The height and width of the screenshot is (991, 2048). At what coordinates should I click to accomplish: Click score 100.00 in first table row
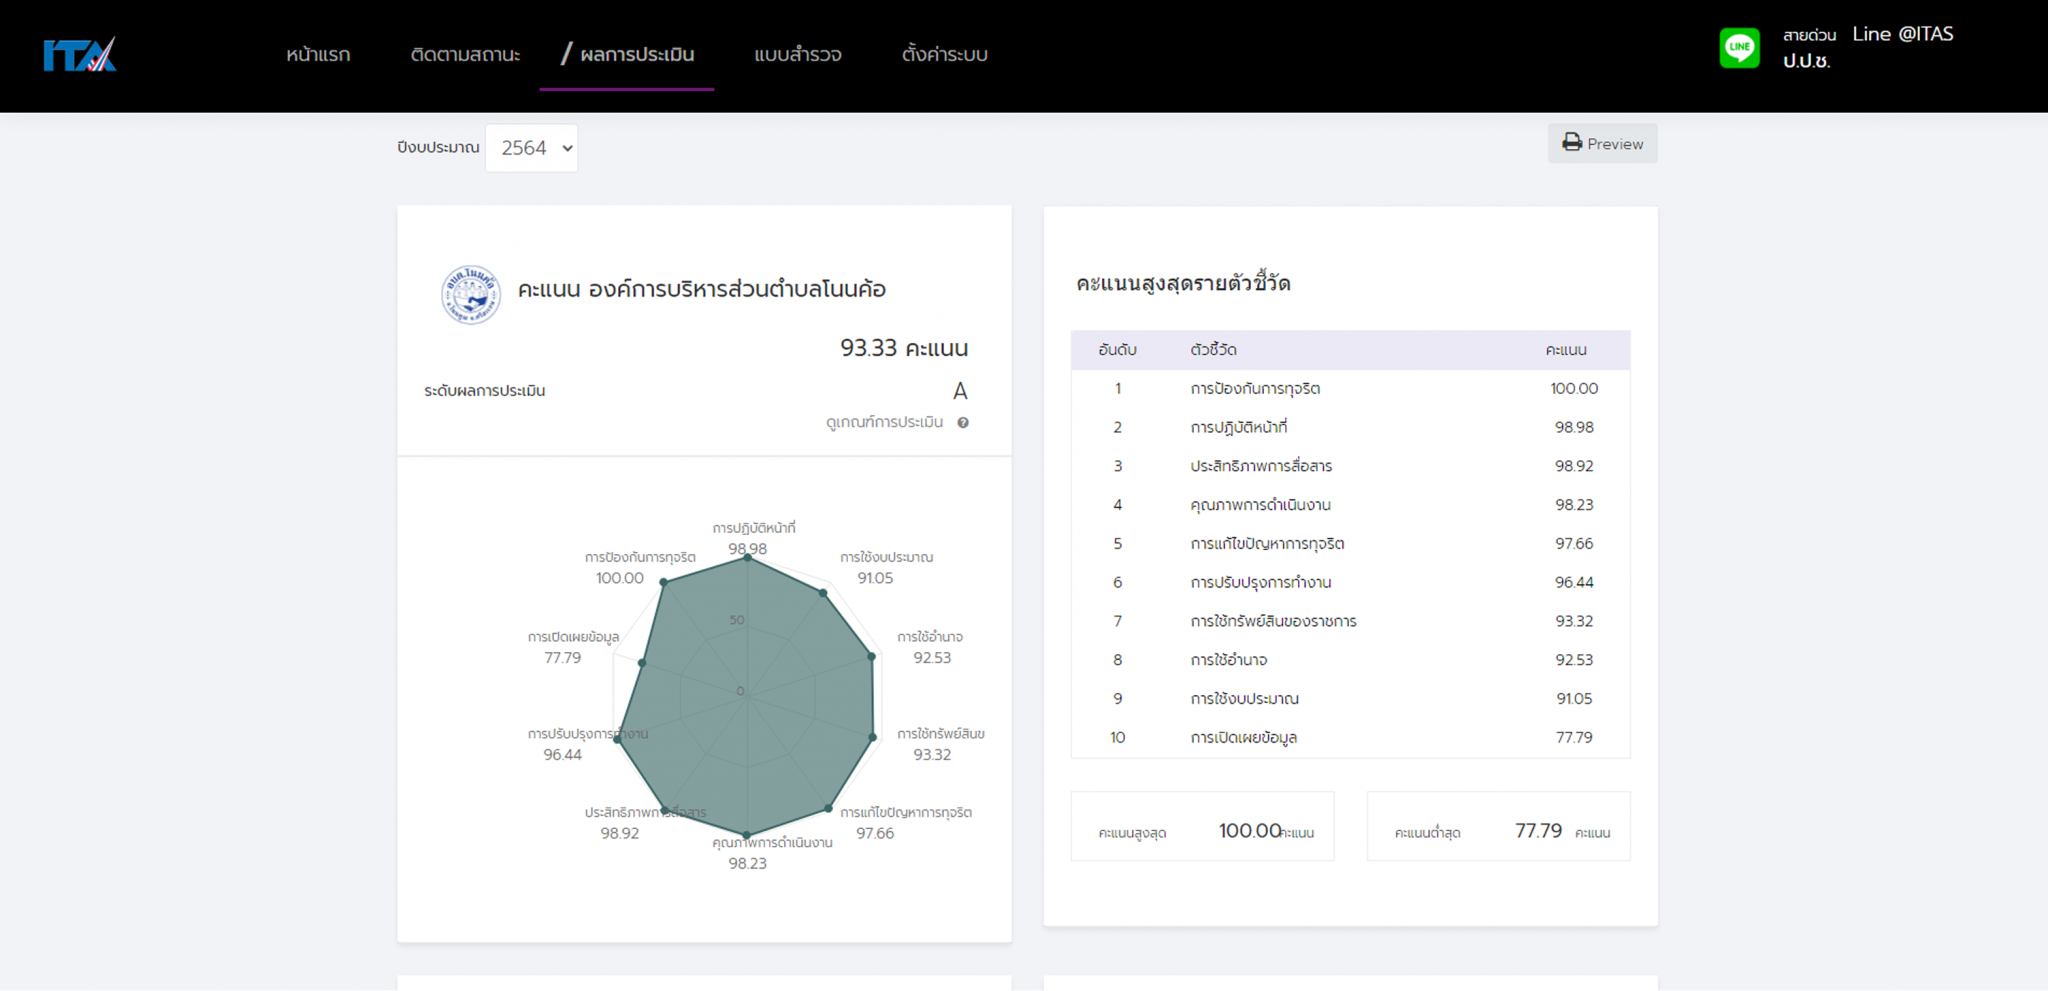point(1574,388)
